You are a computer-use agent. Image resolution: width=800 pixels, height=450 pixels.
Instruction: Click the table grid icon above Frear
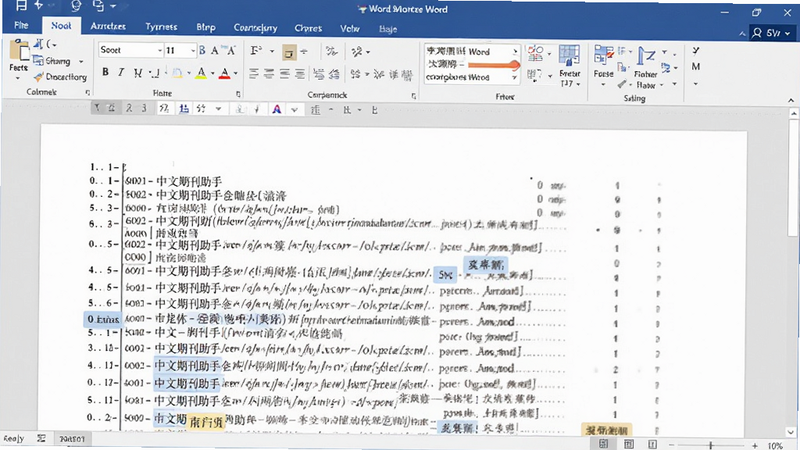coord(569,56)
